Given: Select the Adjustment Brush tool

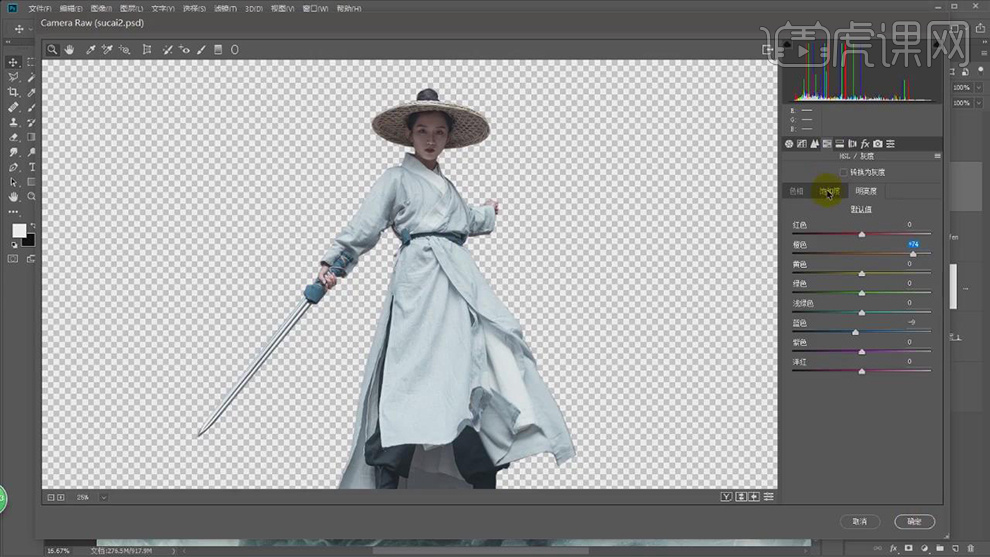Looking at the screenshot, I should pos(201,49).
